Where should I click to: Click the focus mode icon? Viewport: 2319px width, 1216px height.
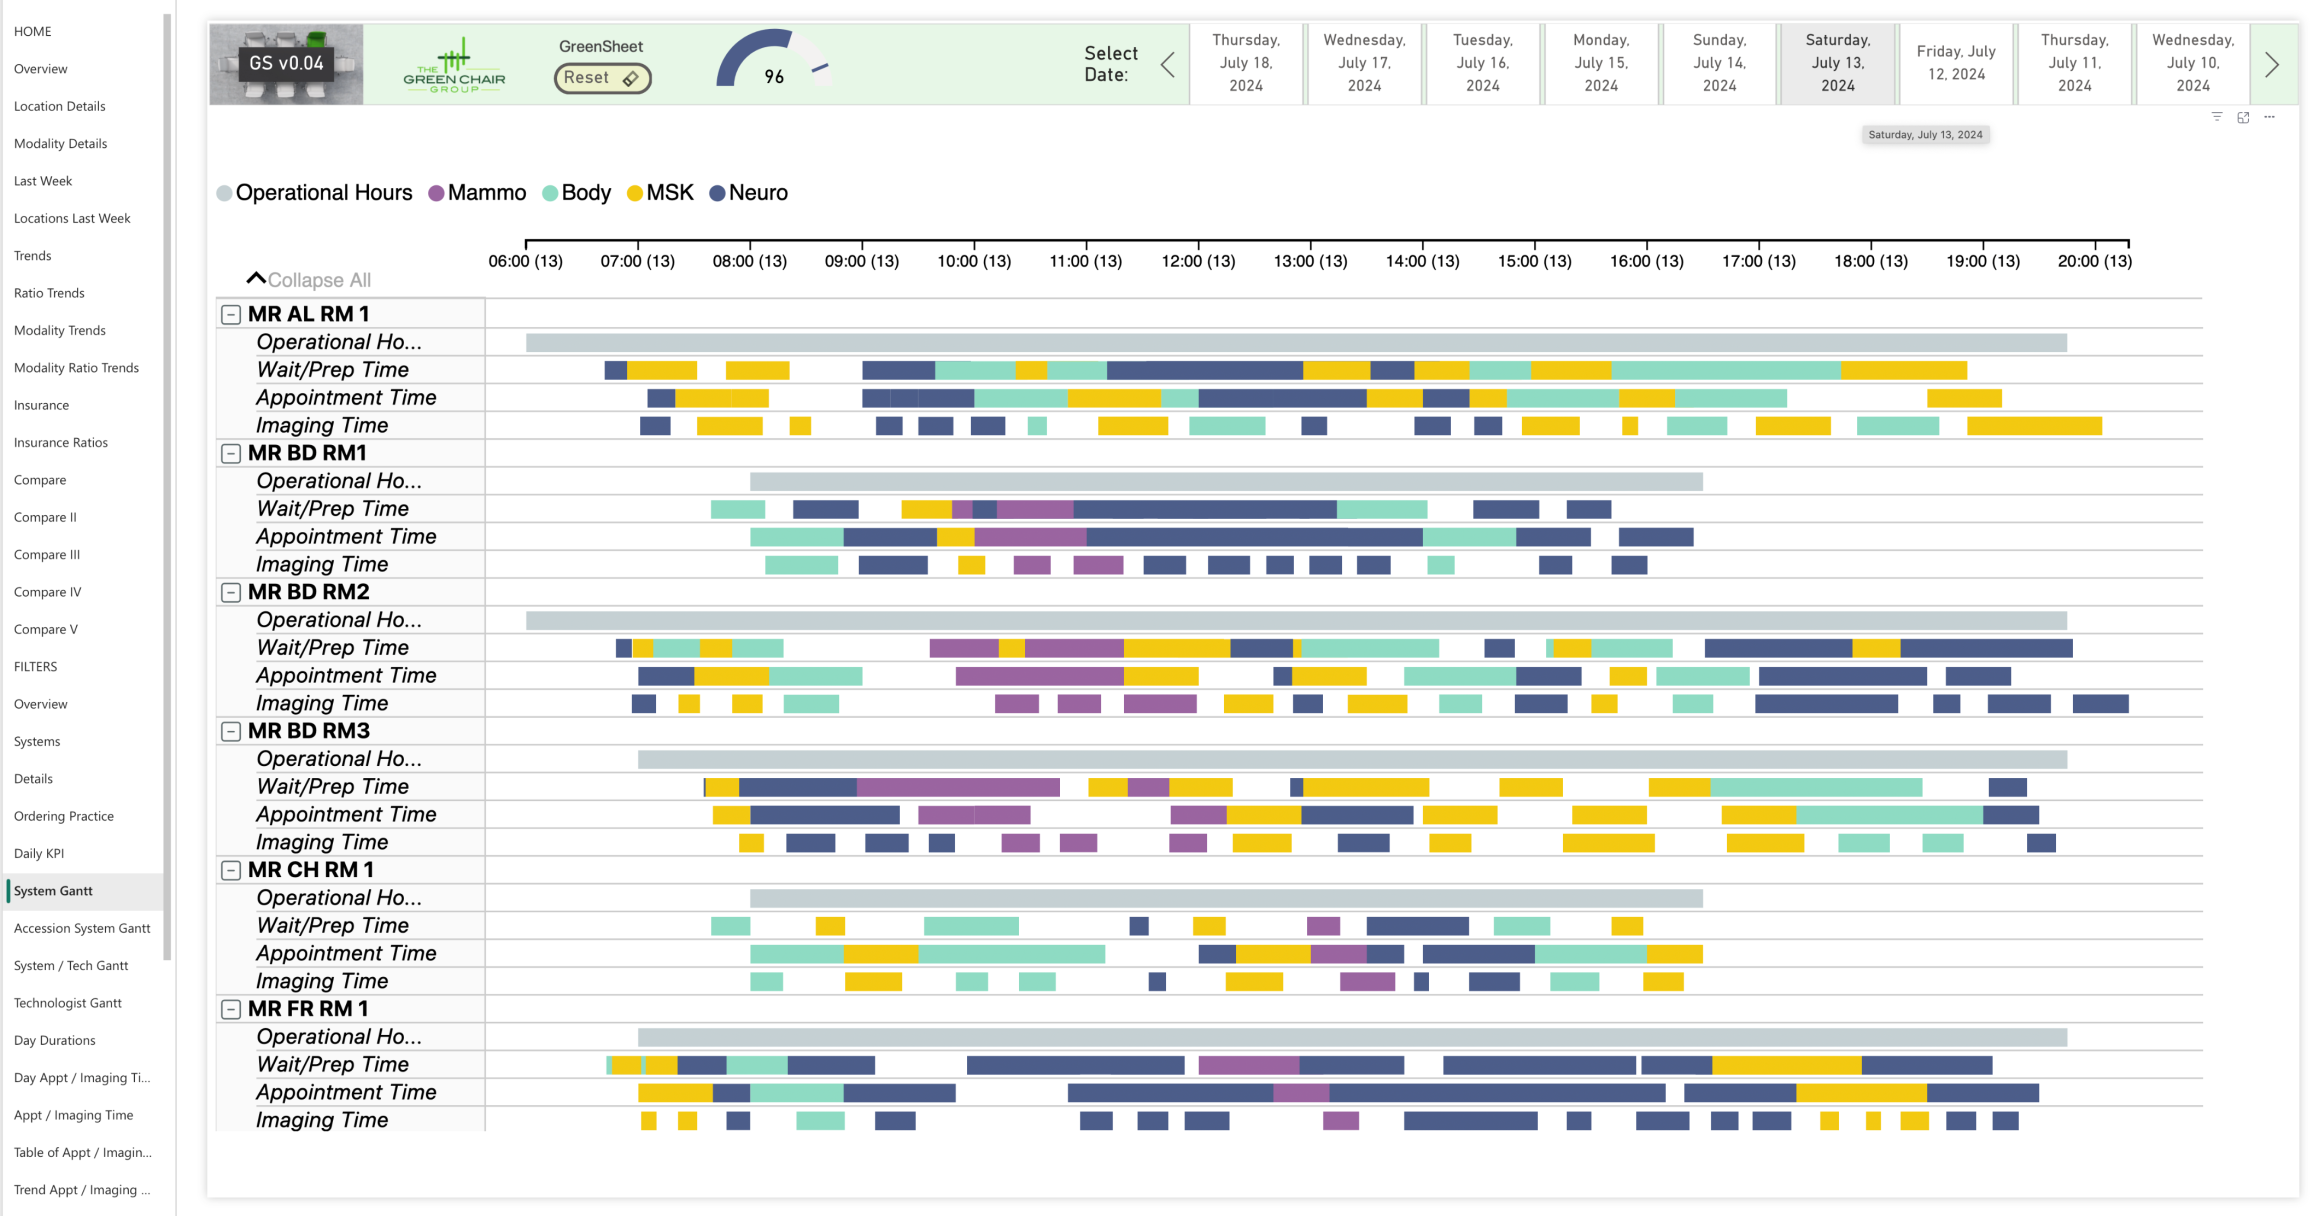point(2243,117)
